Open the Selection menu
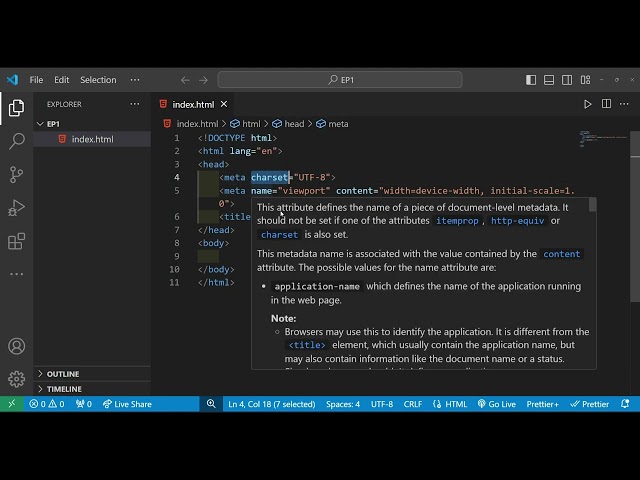 [98, 80]
